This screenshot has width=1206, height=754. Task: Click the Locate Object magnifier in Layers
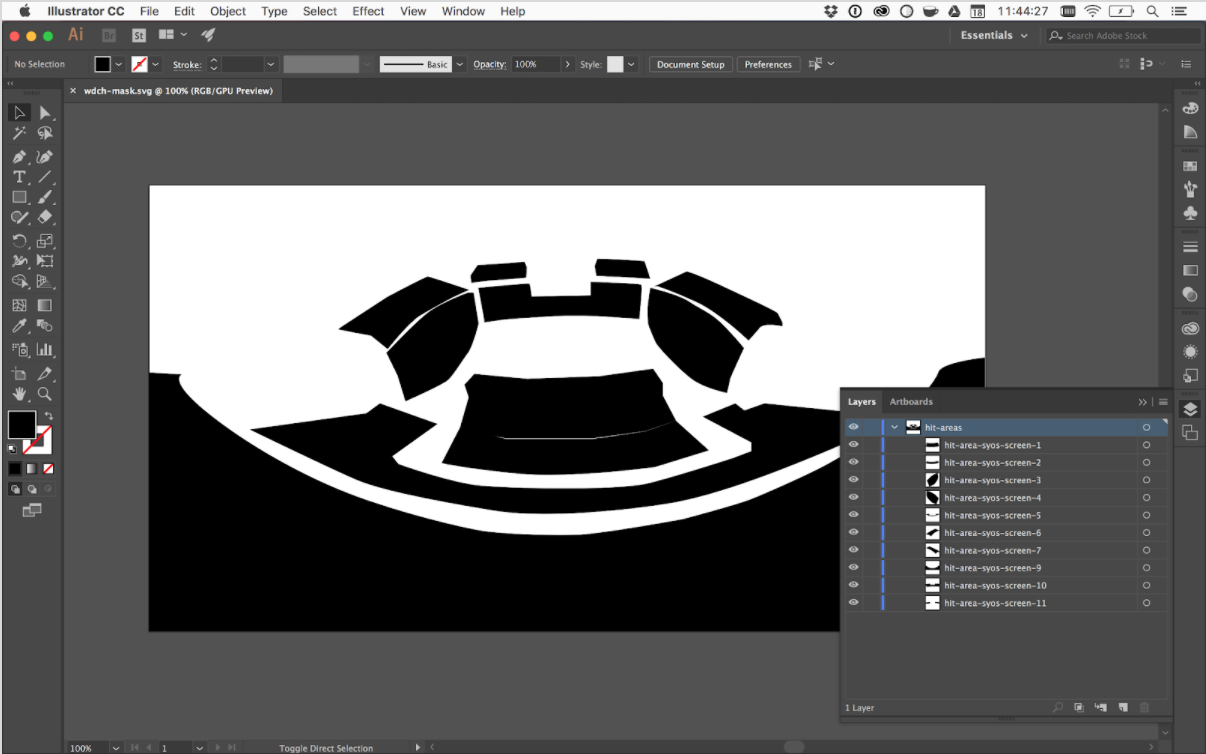pyautogui.click(x=1058, y=707)
